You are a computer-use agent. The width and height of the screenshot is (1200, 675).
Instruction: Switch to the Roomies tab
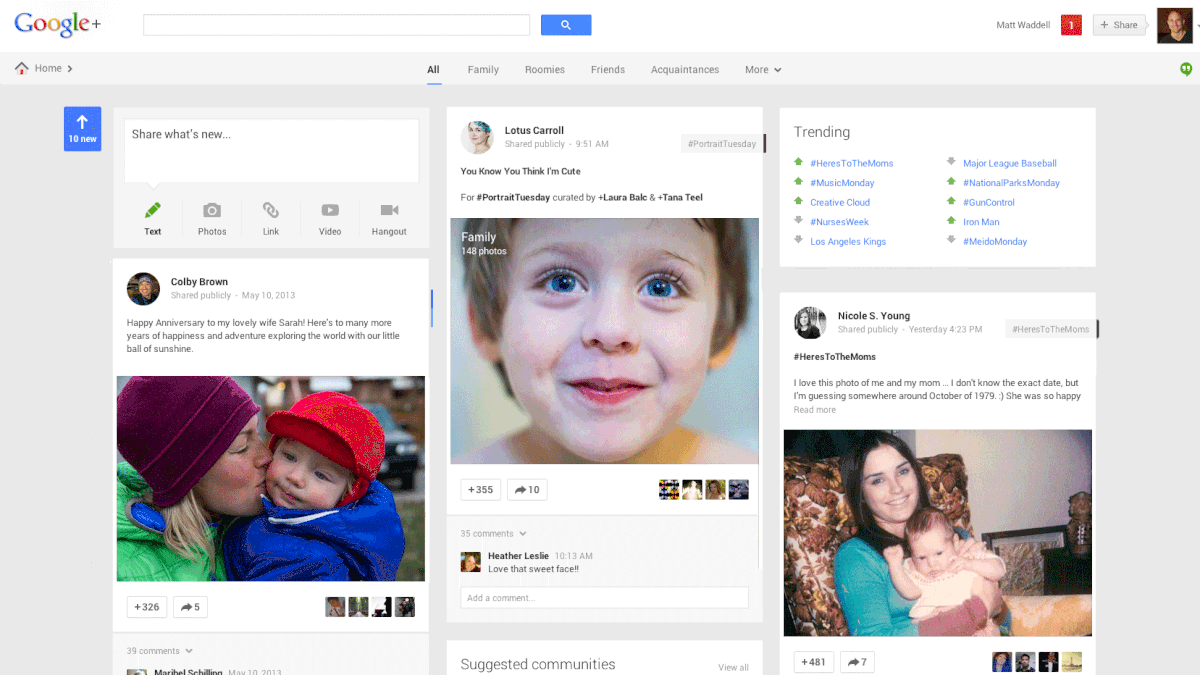[x=545, y=70]
